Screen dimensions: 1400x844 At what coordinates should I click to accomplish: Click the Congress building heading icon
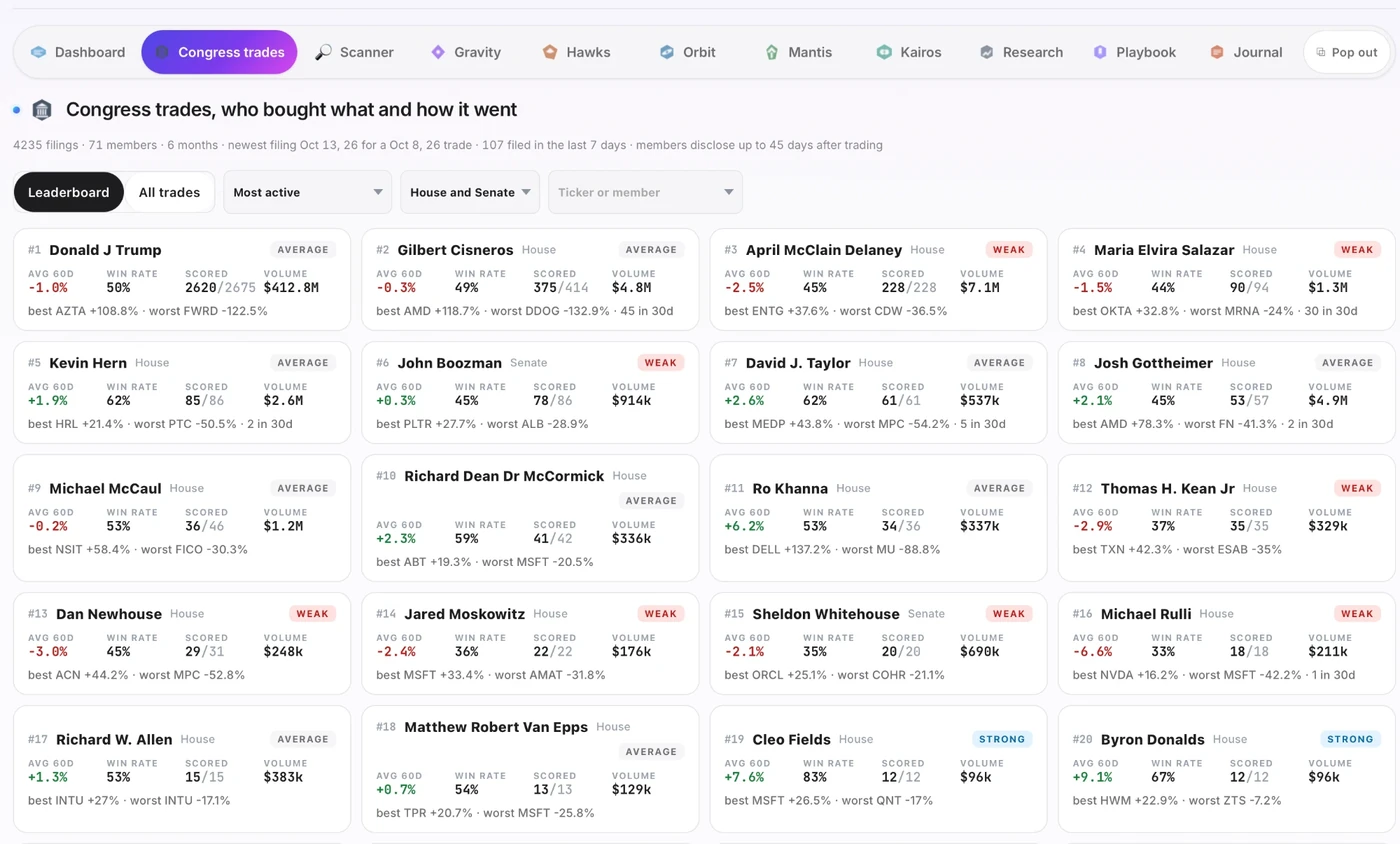click(42, 110)
